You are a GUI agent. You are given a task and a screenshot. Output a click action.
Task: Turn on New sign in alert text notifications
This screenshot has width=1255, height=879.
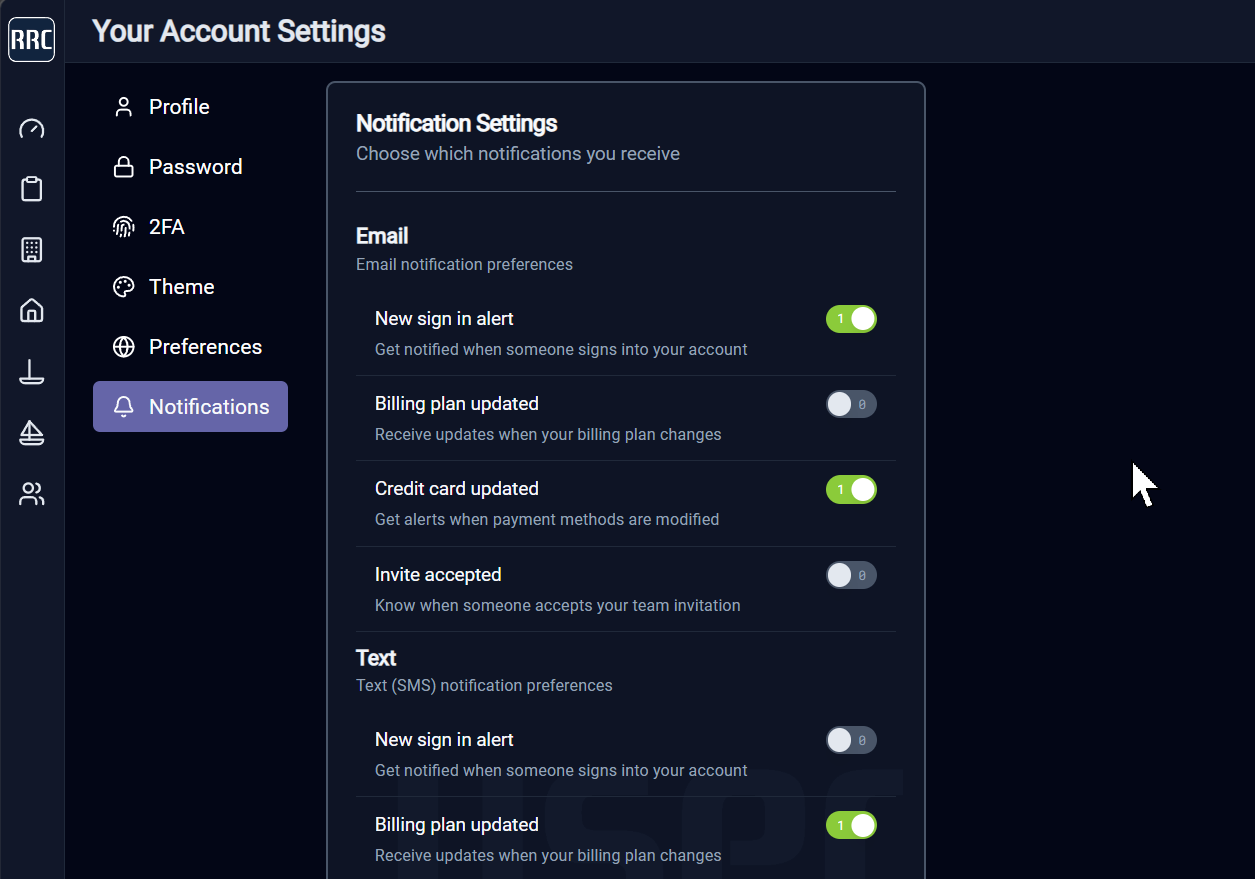(851, 740)
